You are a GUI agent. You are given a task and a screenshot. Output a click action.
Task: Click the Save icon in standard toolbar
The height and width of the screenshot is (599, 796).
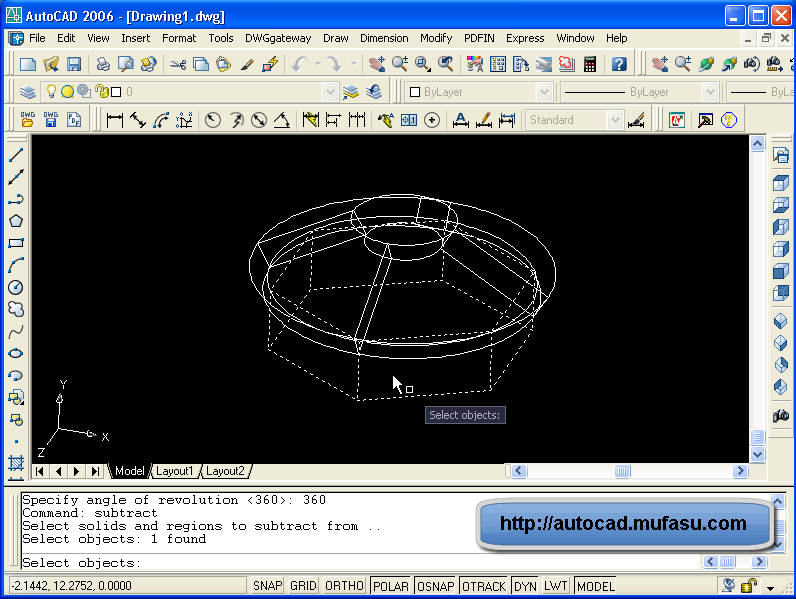74,64
